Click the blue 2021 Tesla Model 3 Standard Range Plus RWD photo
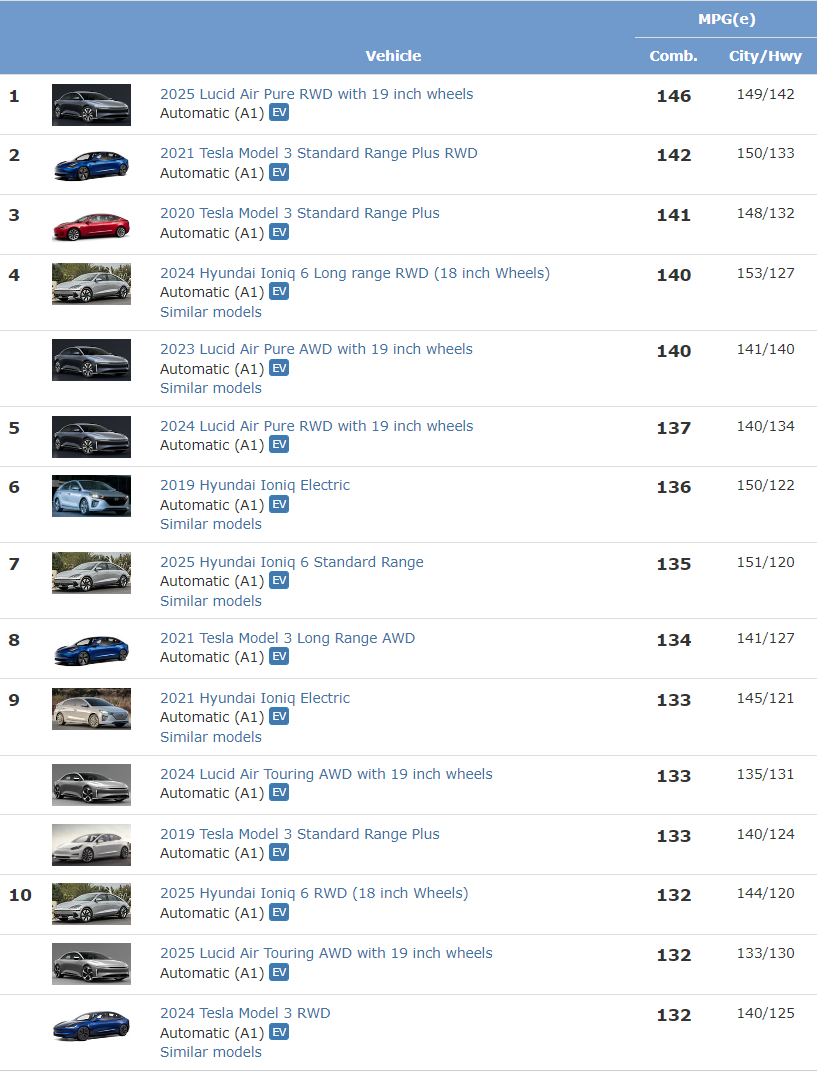Image resolution: width=817 pixels, height=1073 pixels. tap(91, 165)
